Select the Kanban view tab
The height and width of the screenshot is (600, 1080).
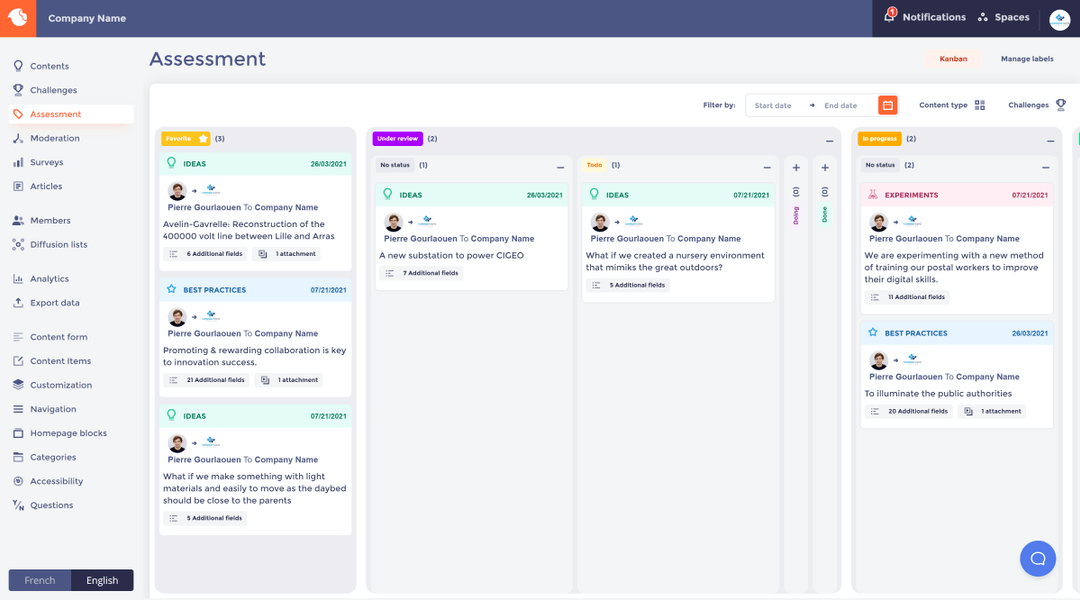952,59
